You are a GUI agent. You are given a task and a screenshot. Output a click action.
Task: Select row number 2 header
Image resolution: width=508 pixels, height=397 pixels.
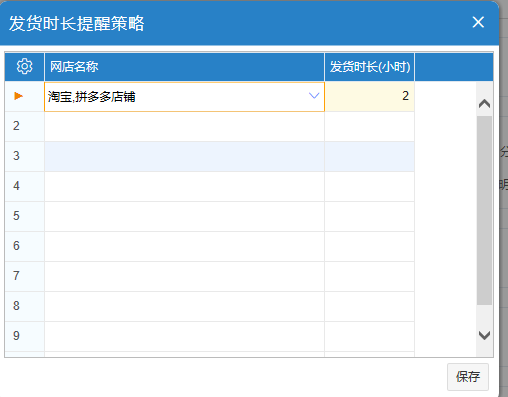[x=24, y=126]
